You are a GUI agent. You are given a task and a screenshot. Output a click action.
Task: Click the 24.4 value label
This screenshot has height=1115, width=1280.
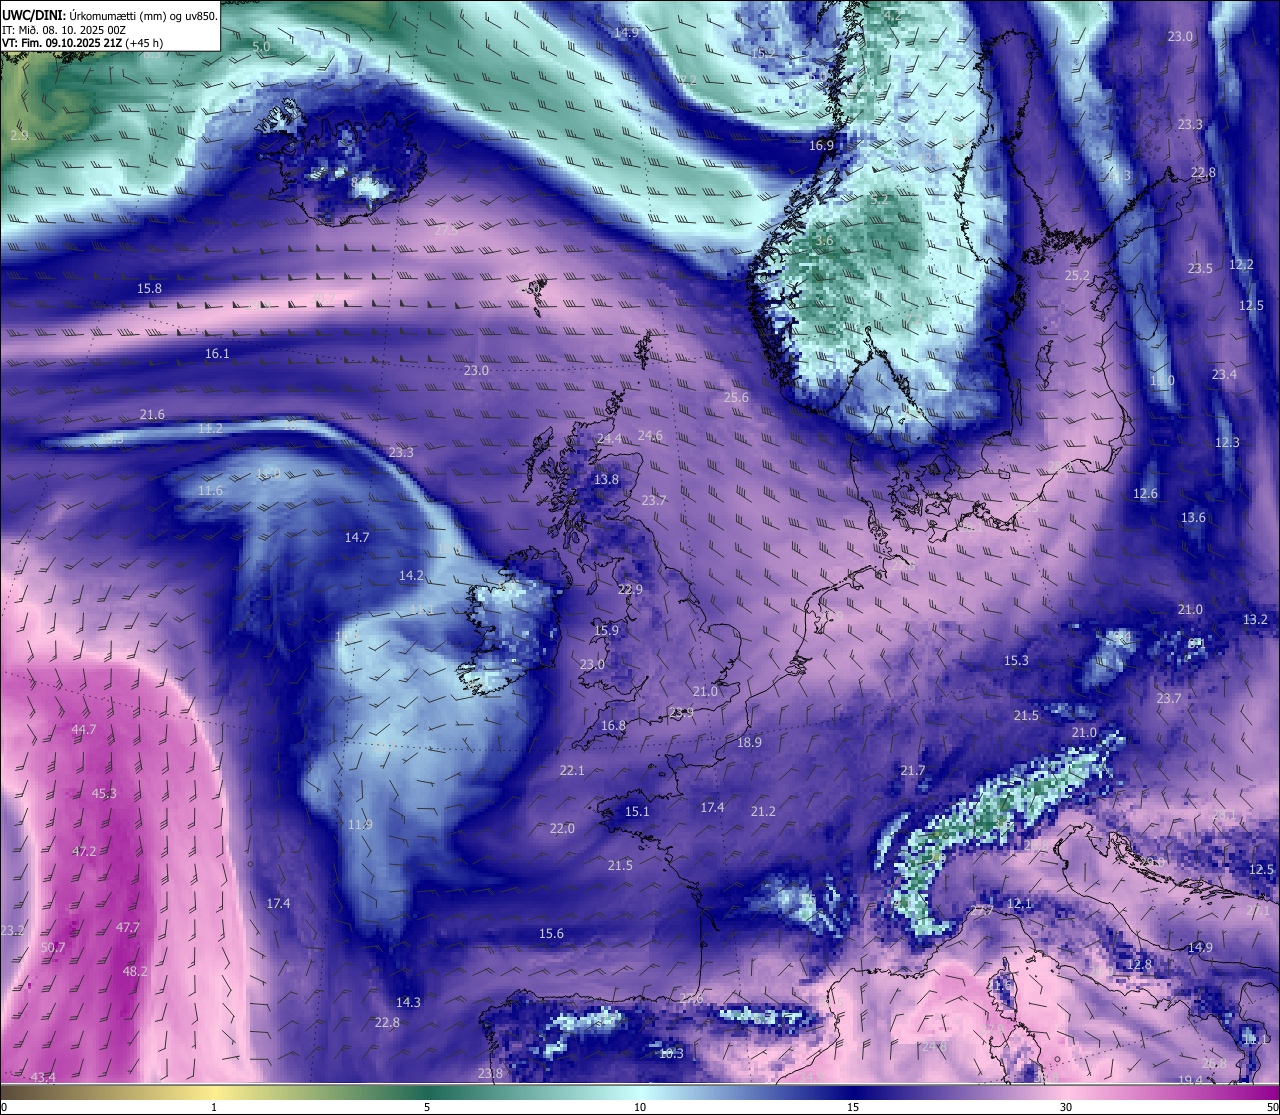[609, 439]
